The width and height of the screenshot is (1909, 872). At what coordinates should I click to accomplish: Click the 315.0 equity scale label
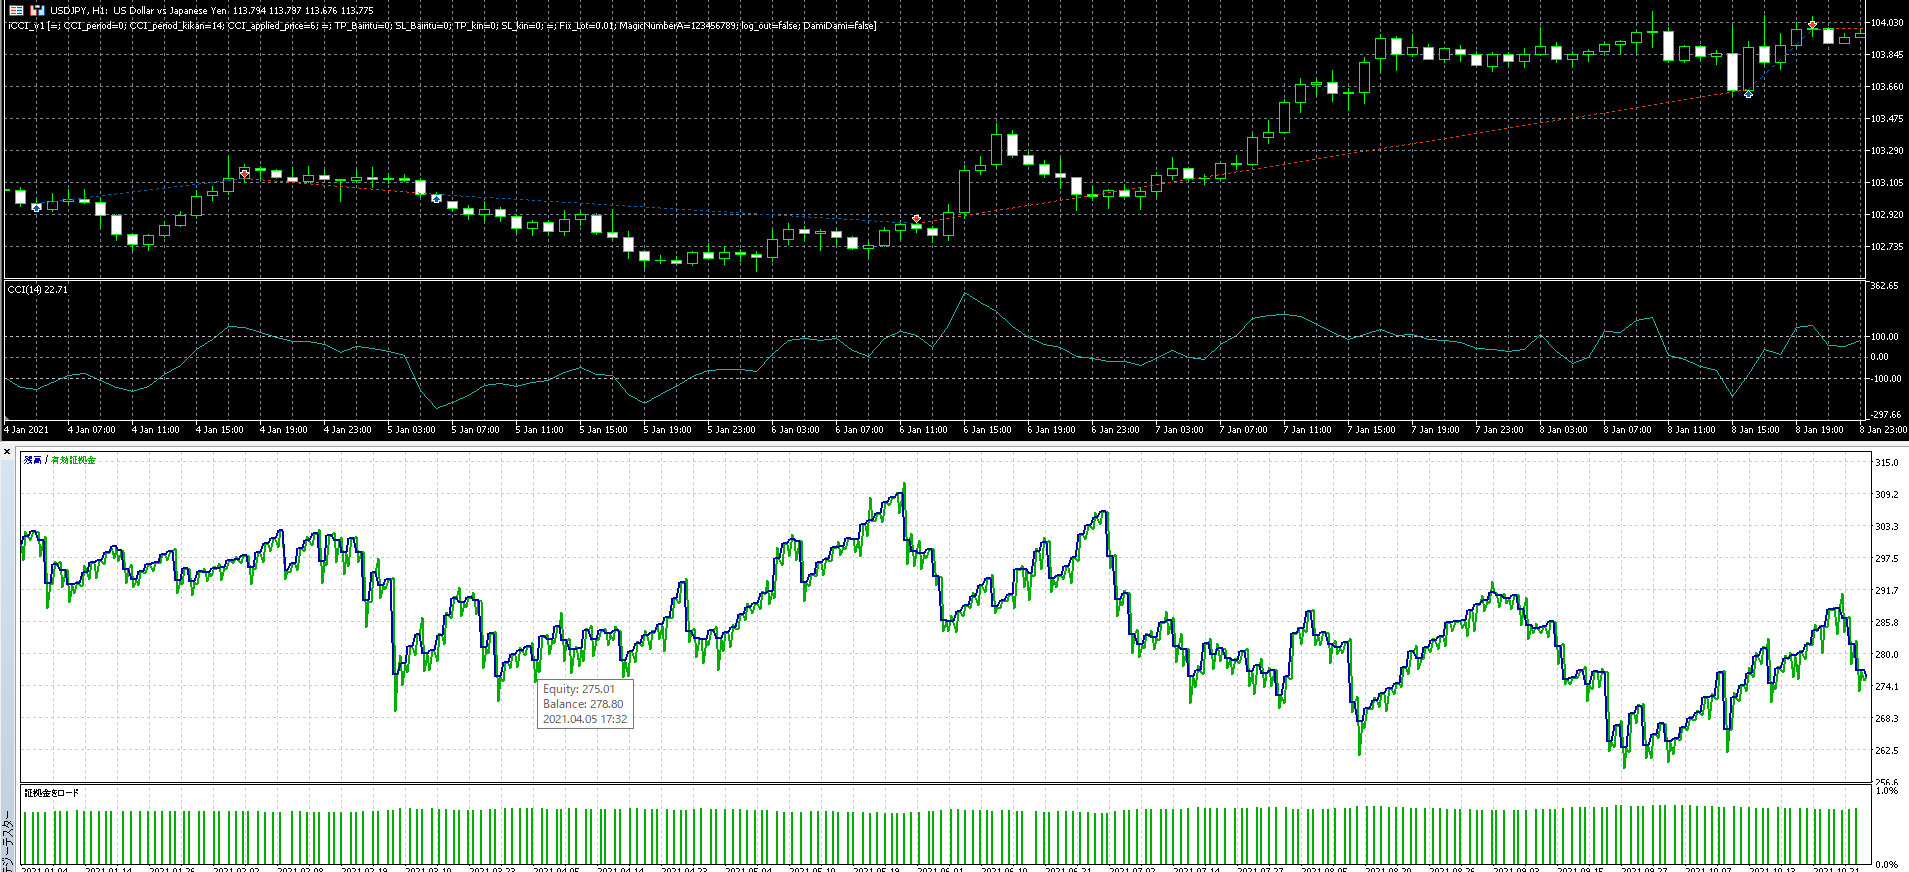[x=1886, y=463]
